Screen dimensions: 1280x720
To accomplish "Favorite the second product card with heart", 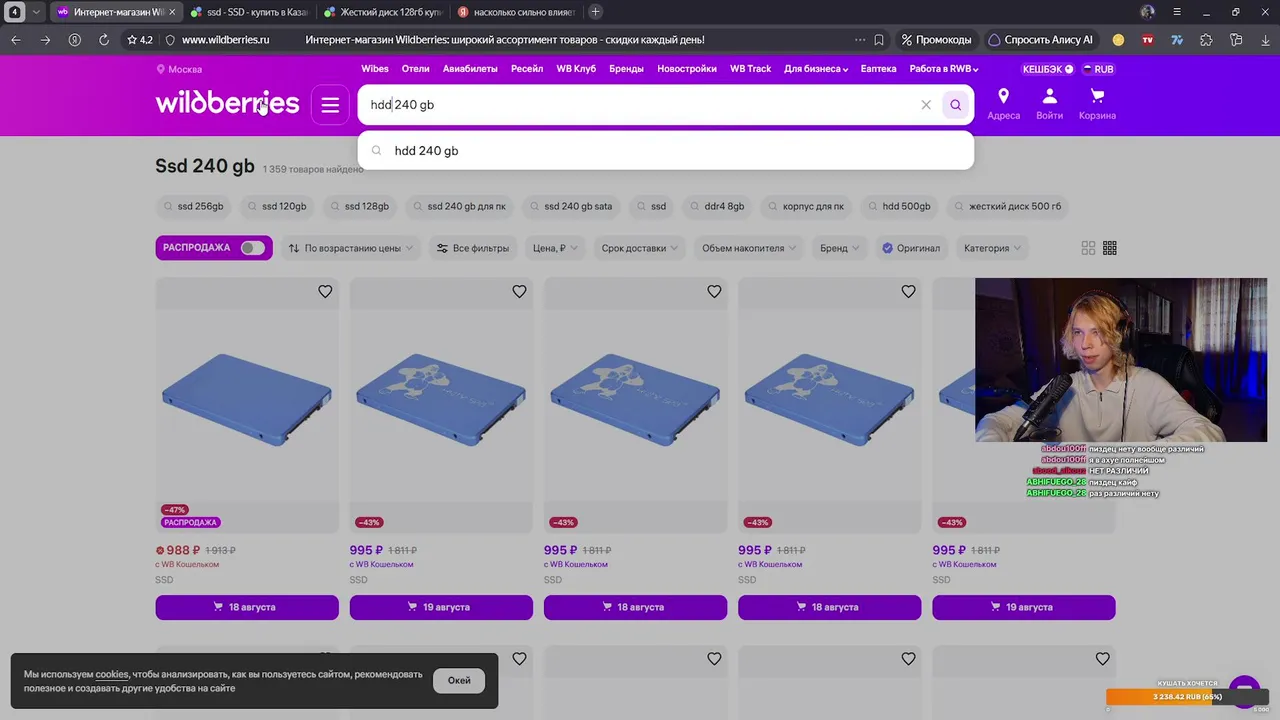I will [x=519, y=291].
